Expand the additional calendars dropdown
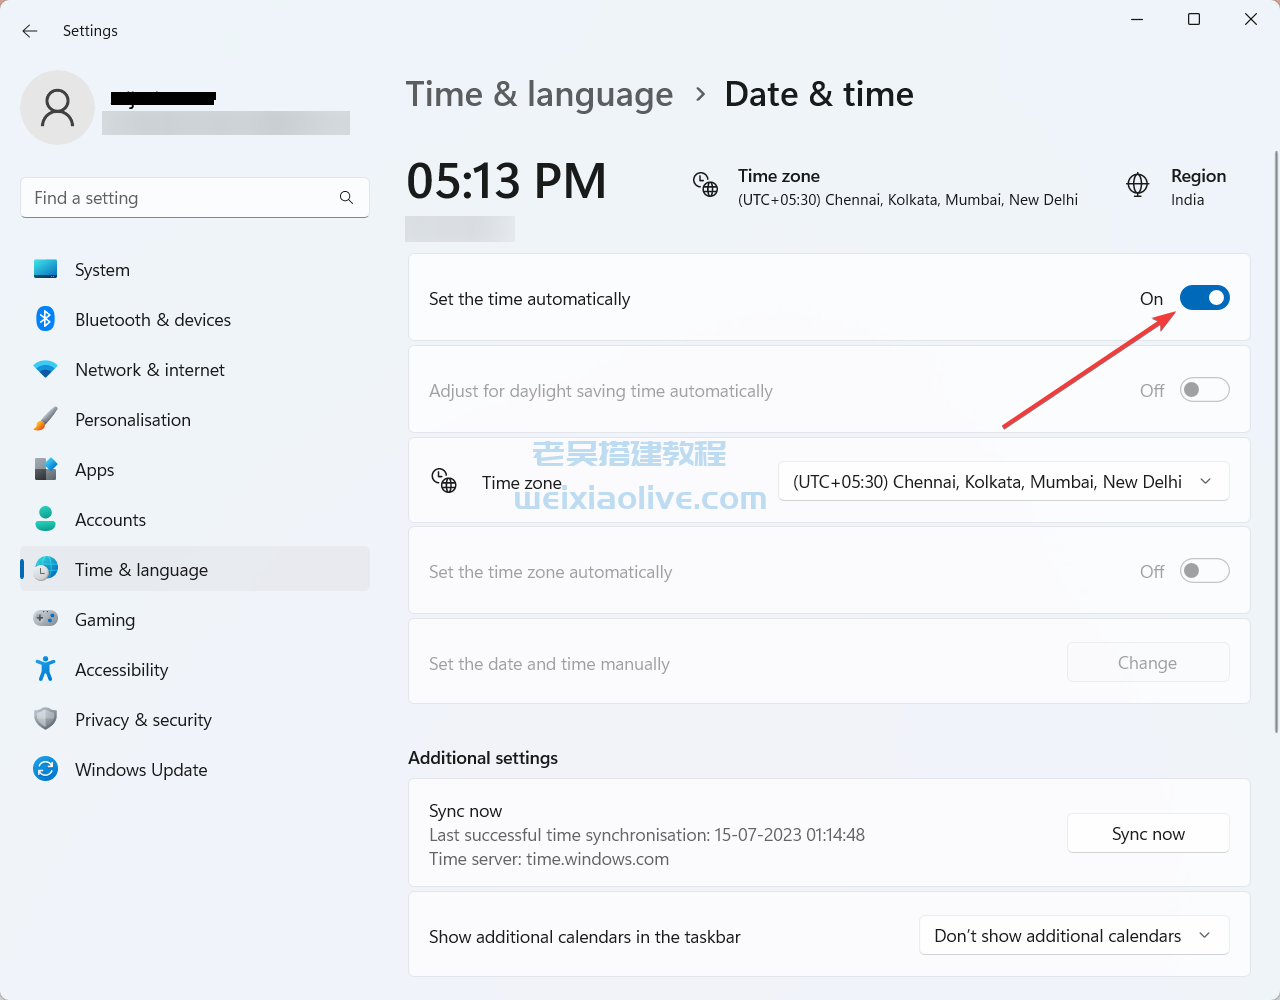The image size is (1280, 1000). pos(1073,936)
